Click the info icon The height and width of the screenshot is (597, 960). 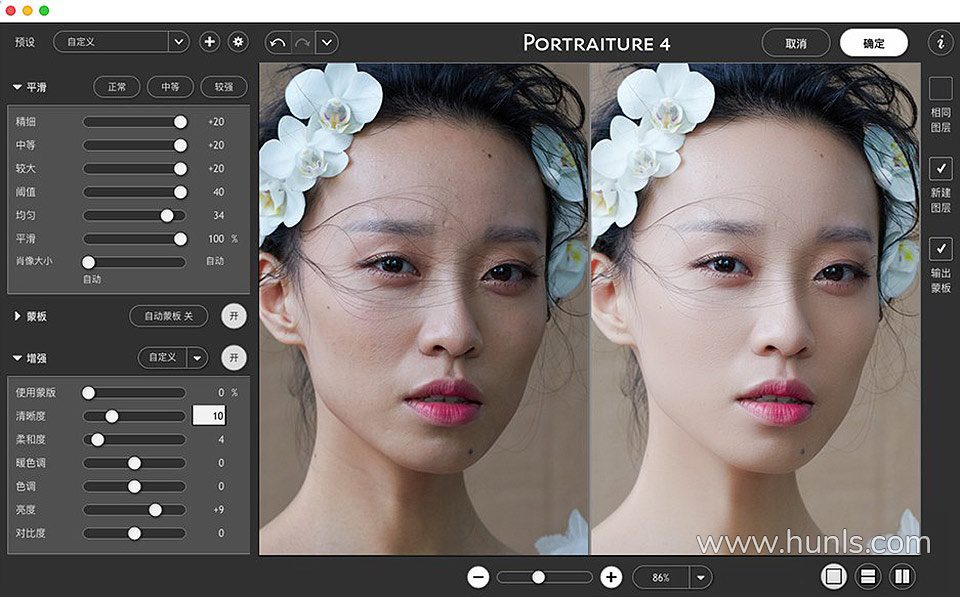click(939, 43)
